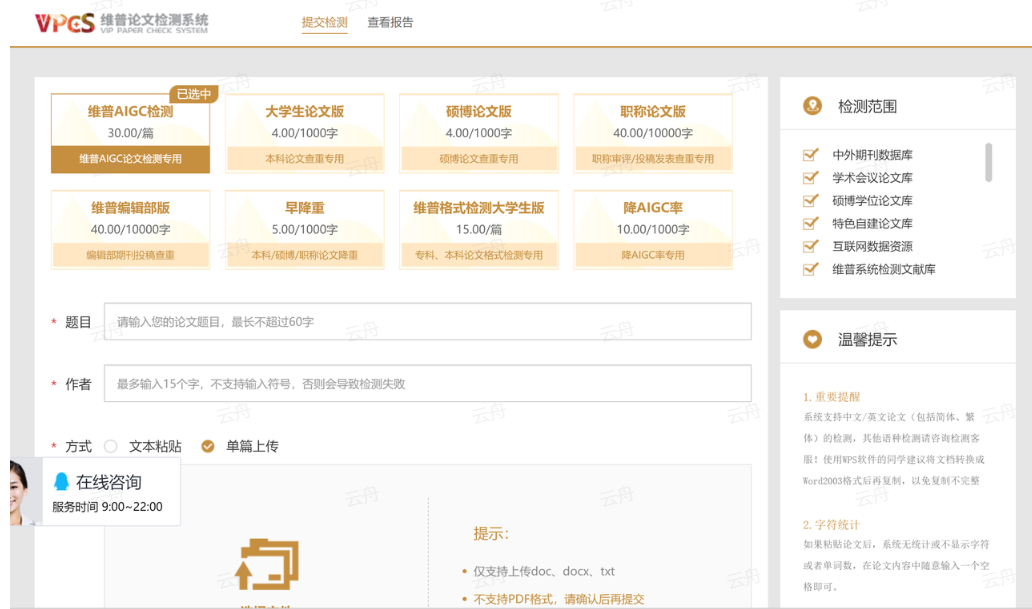This screenshot has width=1032, height=609.
Task: Click the 硕博论文查重专用 label
Action: (x=478, y=159)
